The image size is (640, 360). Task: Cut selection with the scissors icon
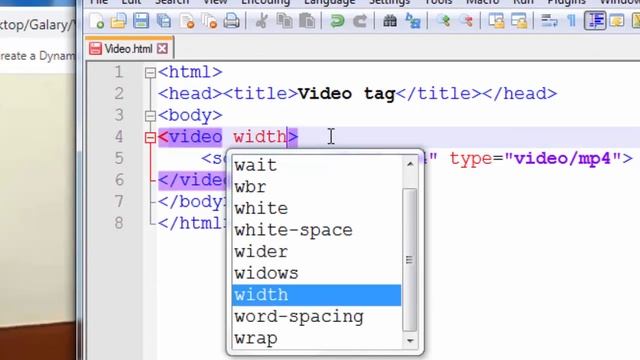(261, 20)
